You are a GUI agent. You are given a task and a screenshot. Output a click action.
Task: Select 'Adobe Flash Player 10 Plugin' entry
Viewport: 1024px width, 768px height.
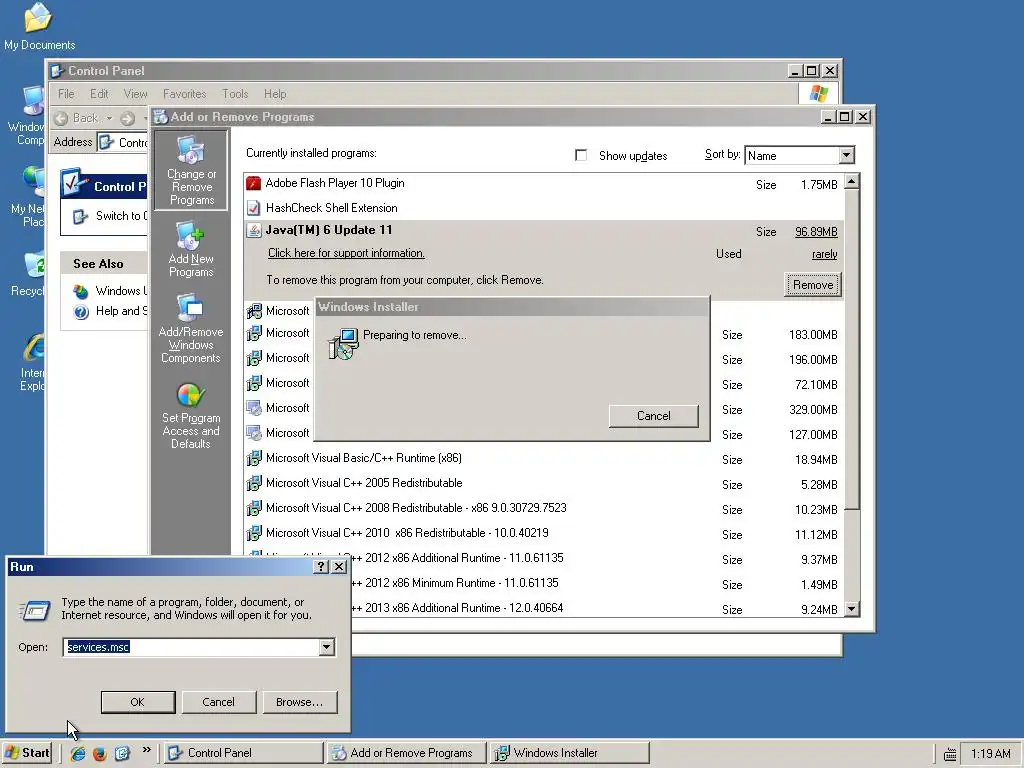click(x=543, y=184)
